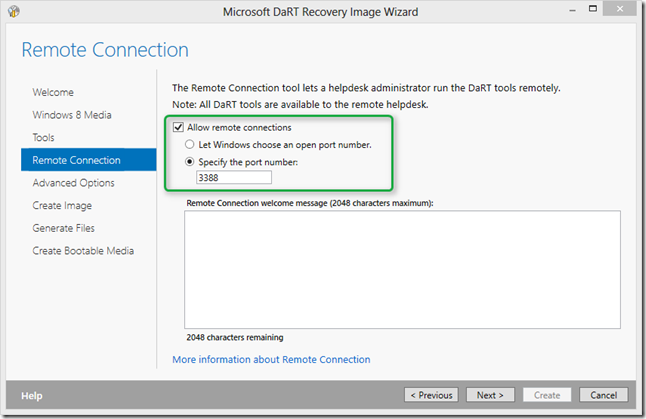Click the Previous button

(431, 395)
